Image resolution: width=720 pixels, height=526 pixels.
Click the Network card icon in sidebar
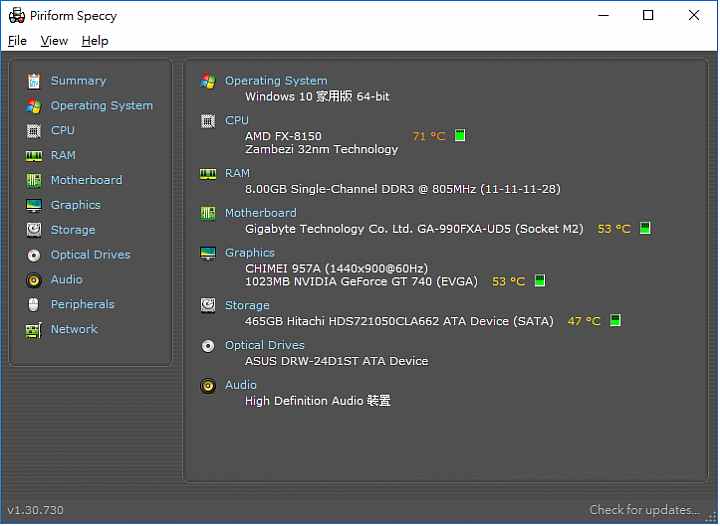point(34,330)
